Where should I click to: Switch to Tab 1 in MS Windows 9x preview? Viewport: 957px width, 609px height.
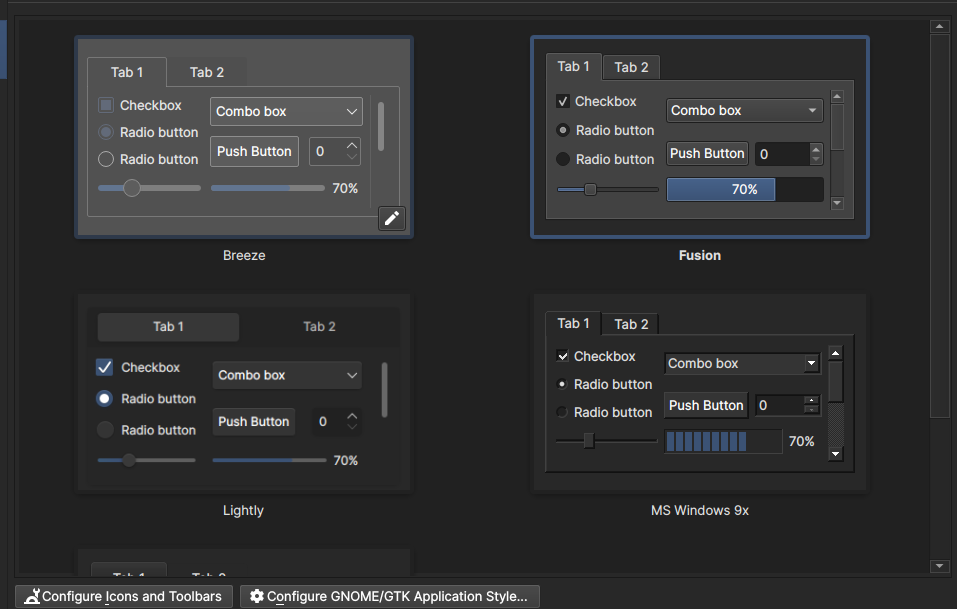(x=573, y=323)
